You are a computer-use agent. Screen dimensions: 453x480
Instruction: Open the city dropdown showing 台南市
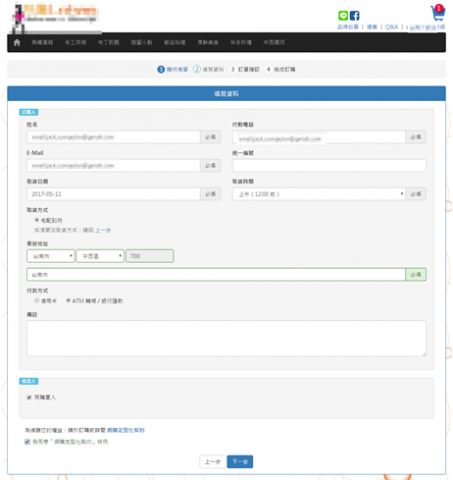click(51, 256)
